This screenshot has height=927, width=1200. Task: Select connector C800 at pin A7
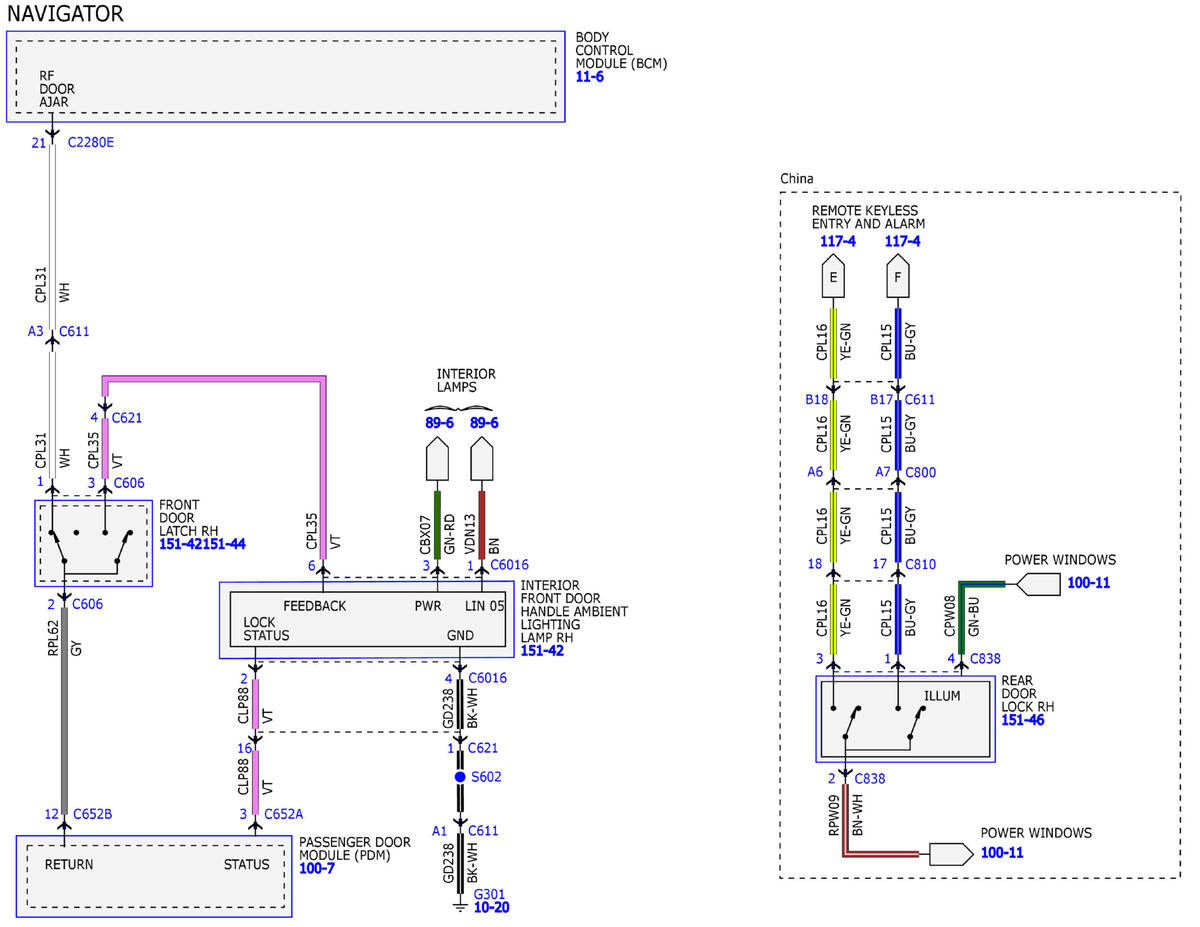pyautogui.click(x=921, y=472)
